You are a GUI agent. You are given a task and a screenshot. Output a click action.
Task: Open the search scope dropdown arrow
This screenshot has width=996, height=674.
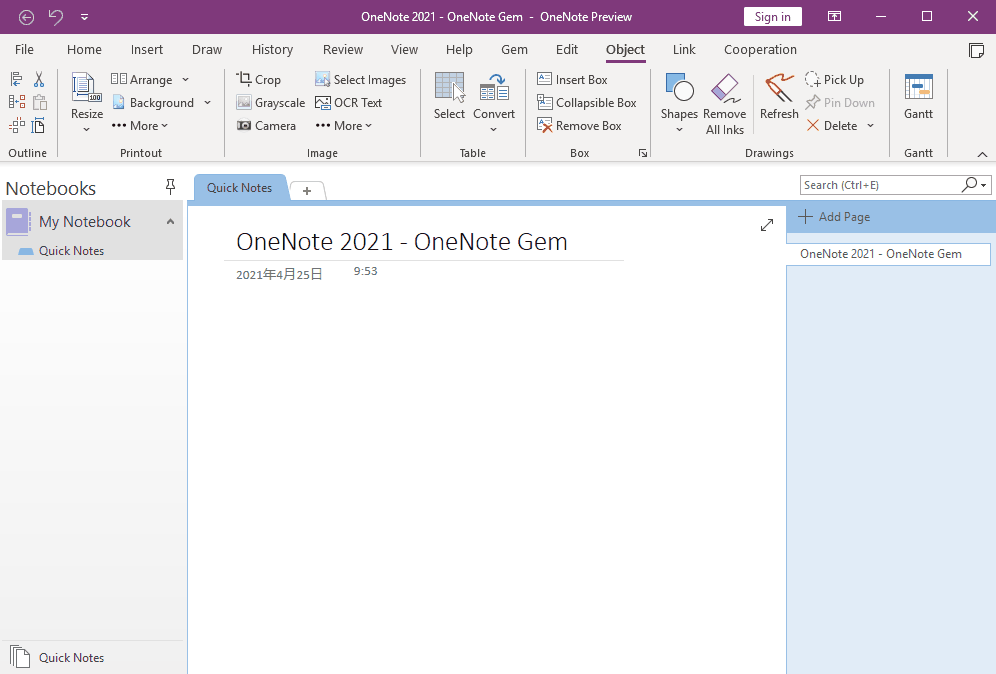[984, 185]
